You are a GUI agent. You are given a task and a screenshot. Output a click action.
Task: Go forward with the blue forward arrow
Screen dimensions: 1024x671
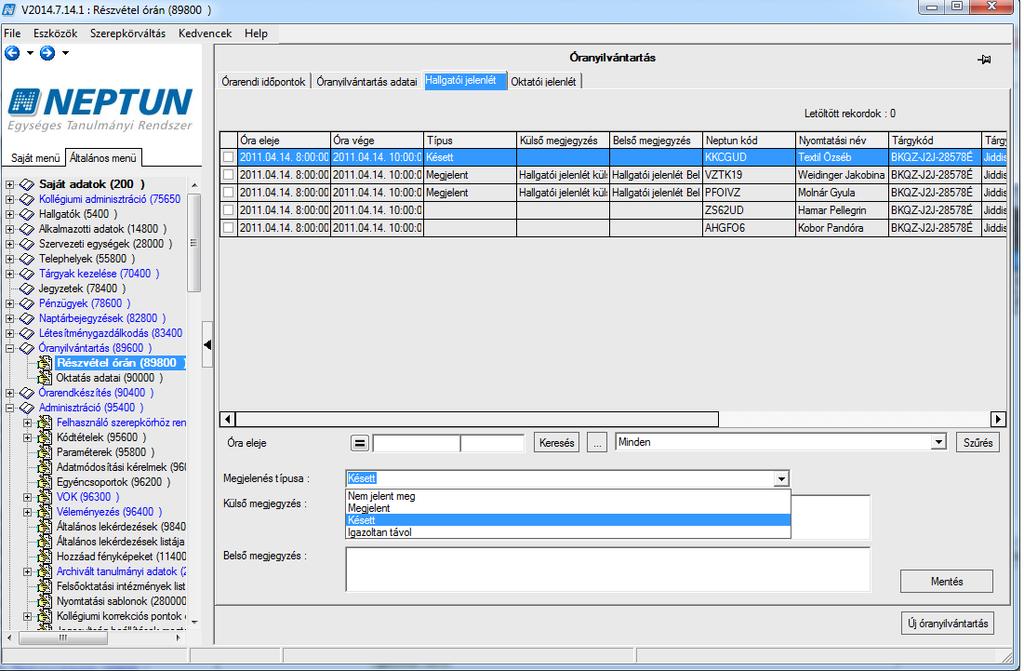click(47, 53)
